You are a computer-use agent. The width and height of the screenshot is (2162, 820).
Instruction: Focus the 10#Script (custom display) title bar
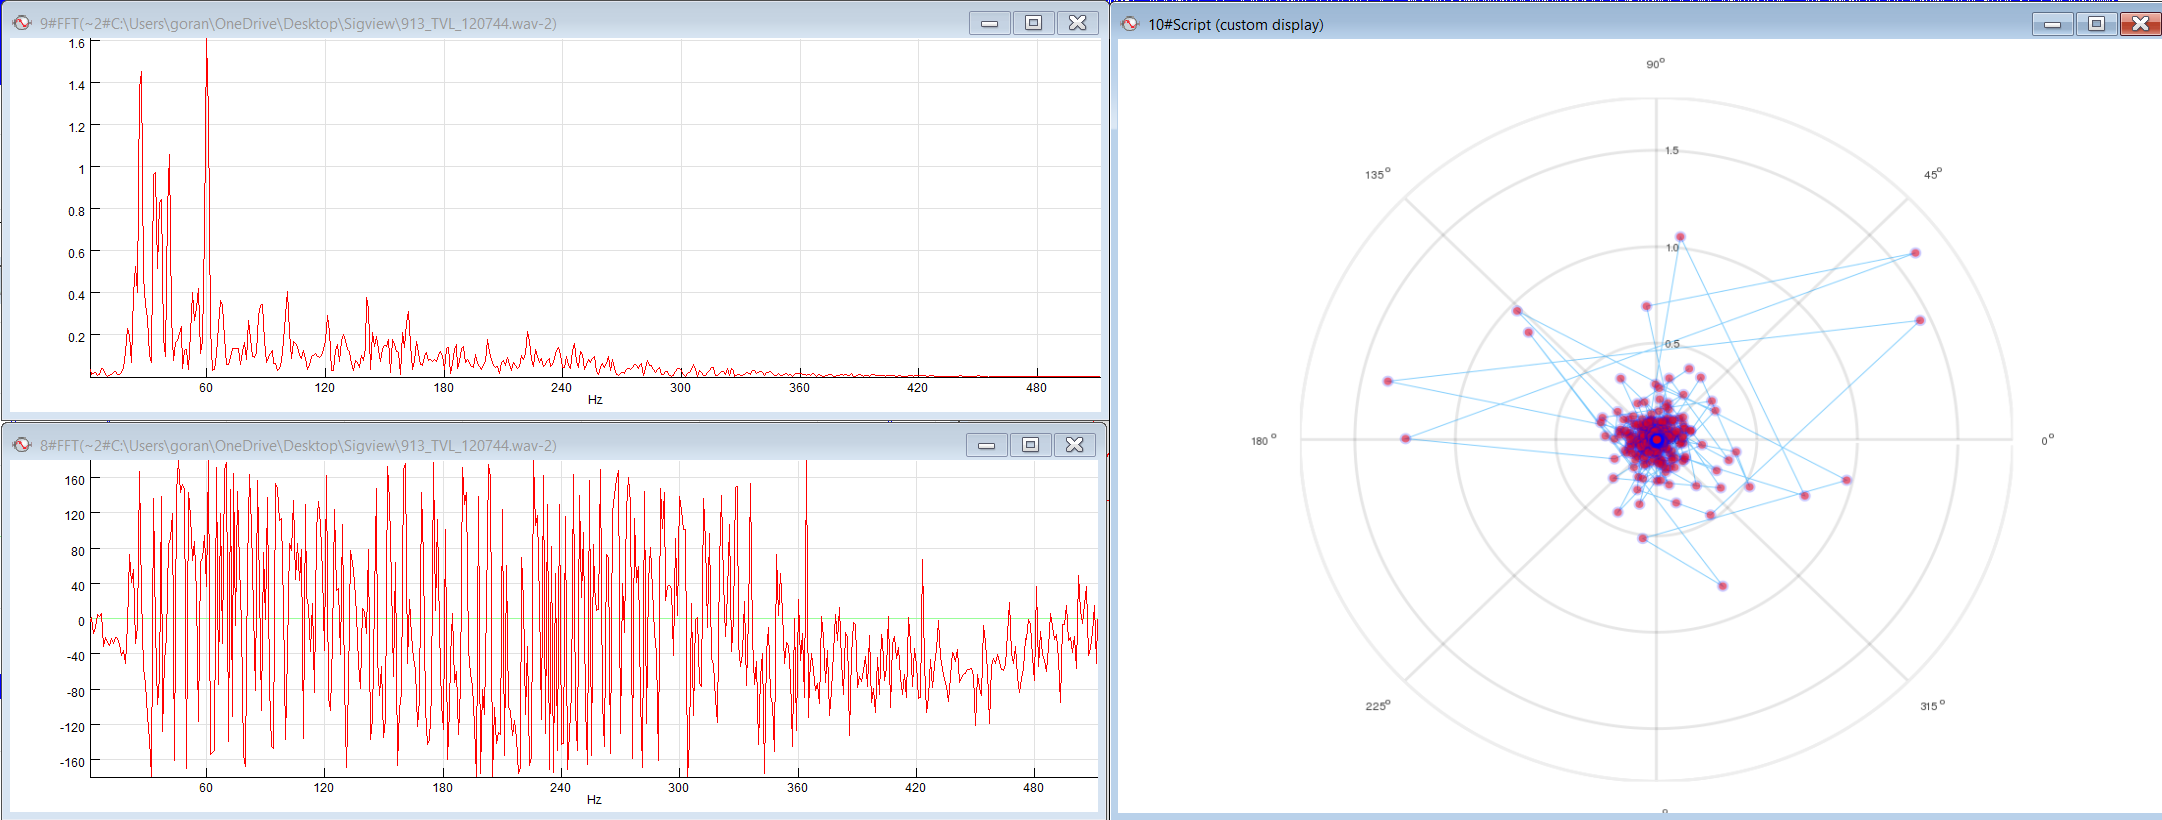[1235, 24]
